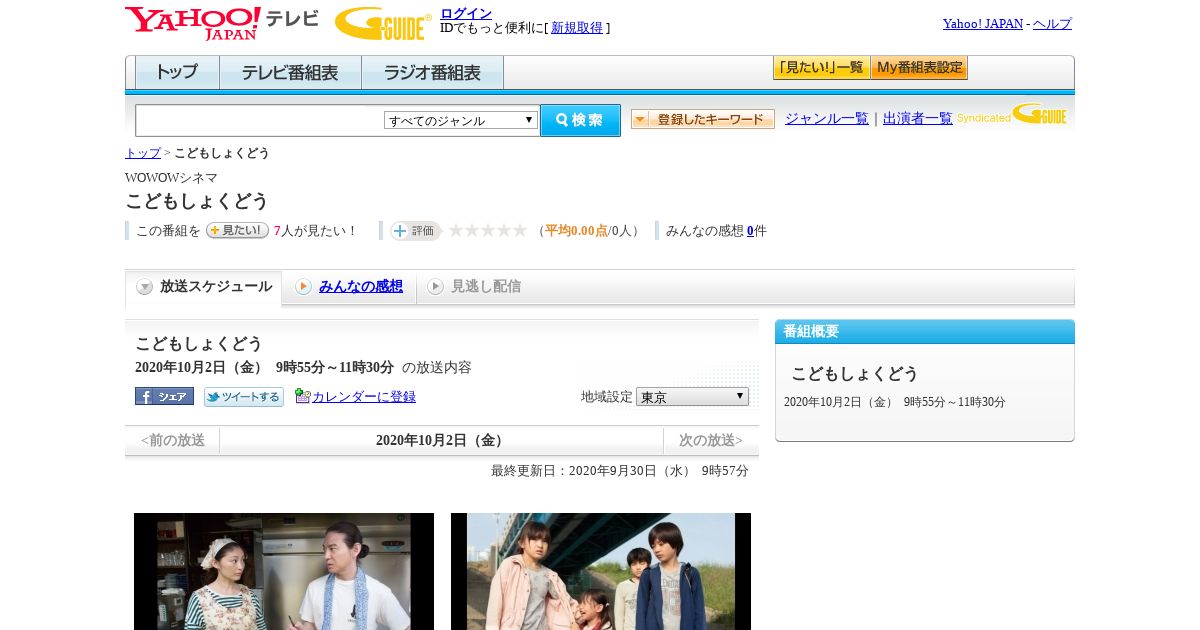The height and width of the screenshot is (630, 1200).
Task: Click the 次の放送 button
Action: [711, 440]
